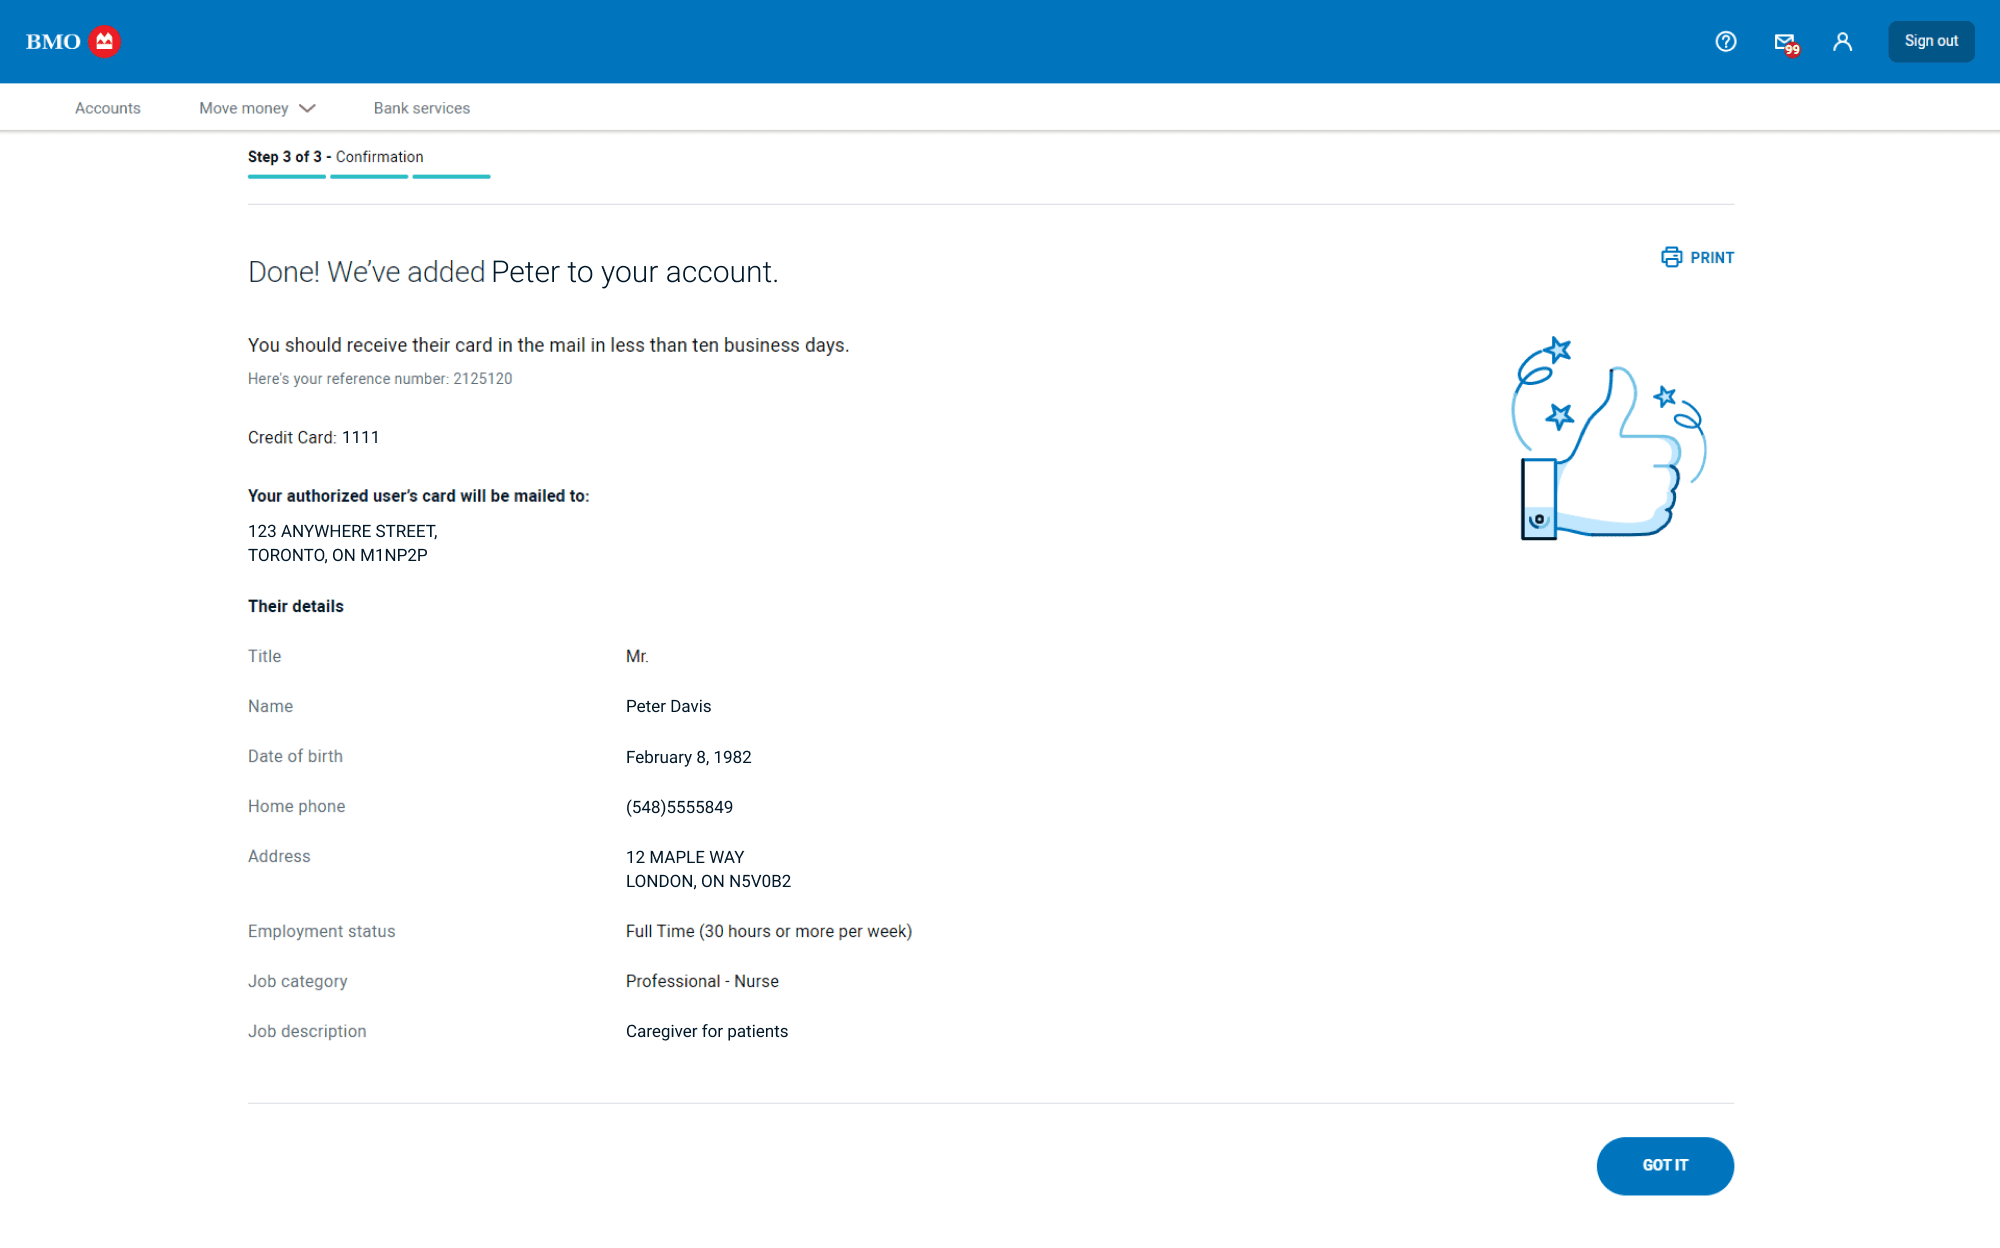Click the 'Mr.' title value

tap(637, 656)
